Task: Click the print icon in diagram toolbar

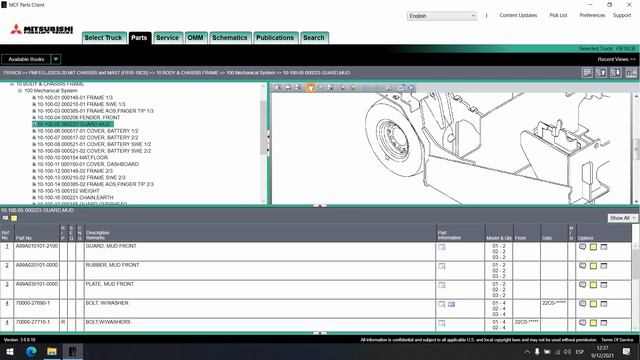Action: point(288,88)
